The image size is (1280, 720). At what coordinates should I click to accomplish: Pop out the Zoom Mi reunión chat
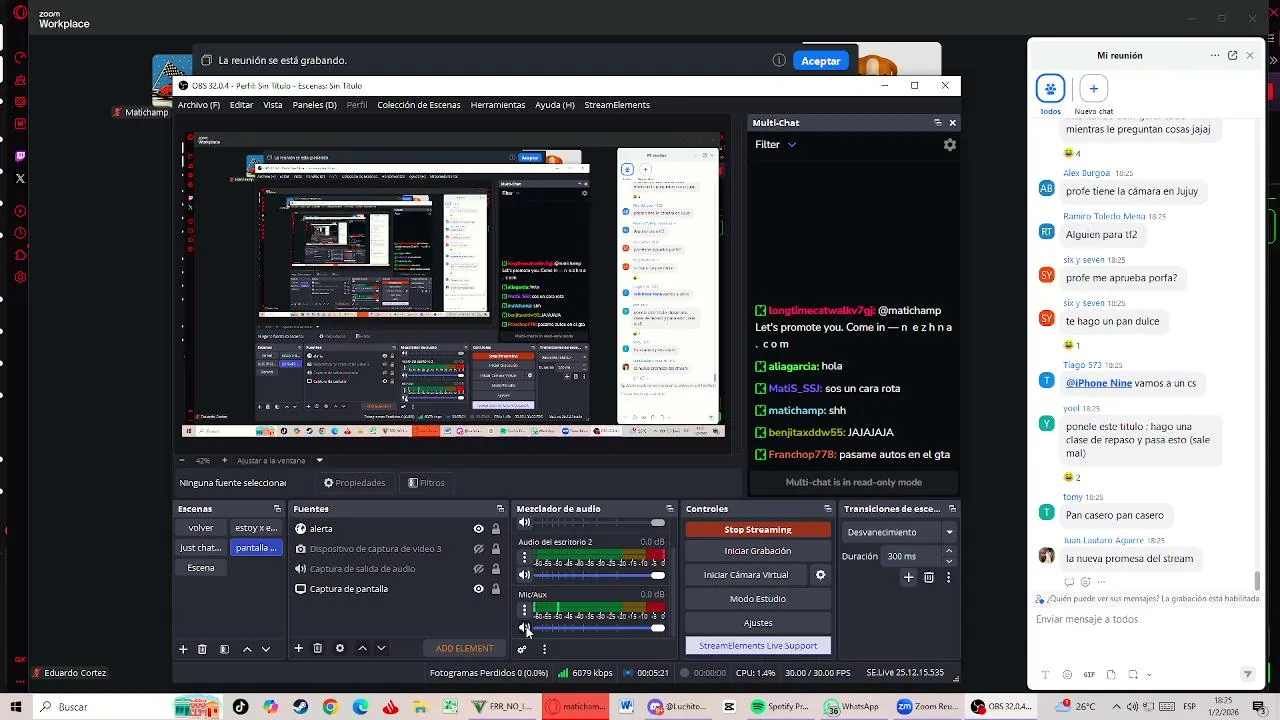click(1232, 56)
